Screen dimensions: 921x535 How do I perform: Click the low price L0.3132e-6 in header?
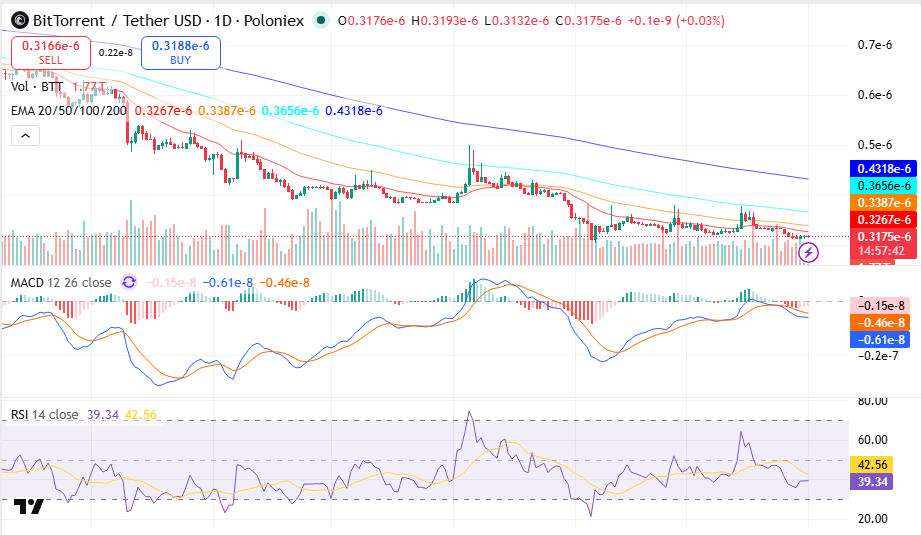pyautogui.click(x=517, y=21)
